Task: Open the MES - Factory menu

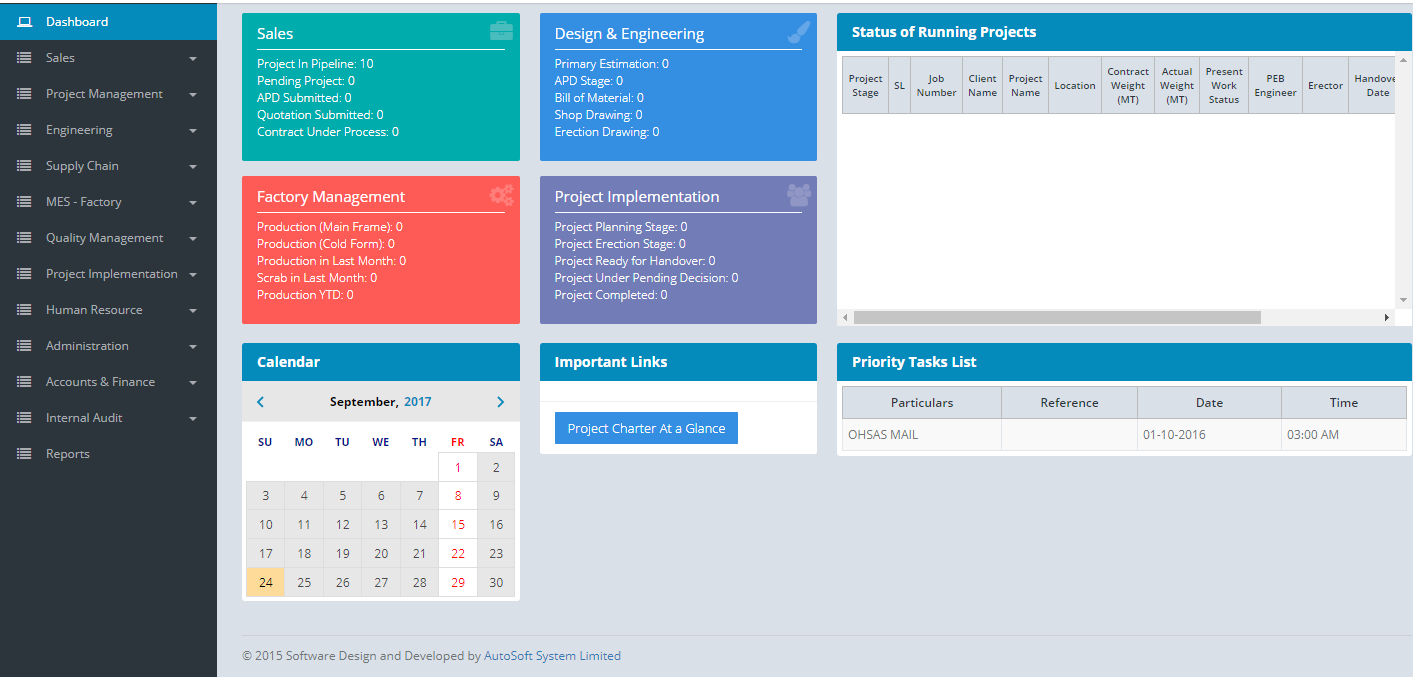Action: pos(83,202)
